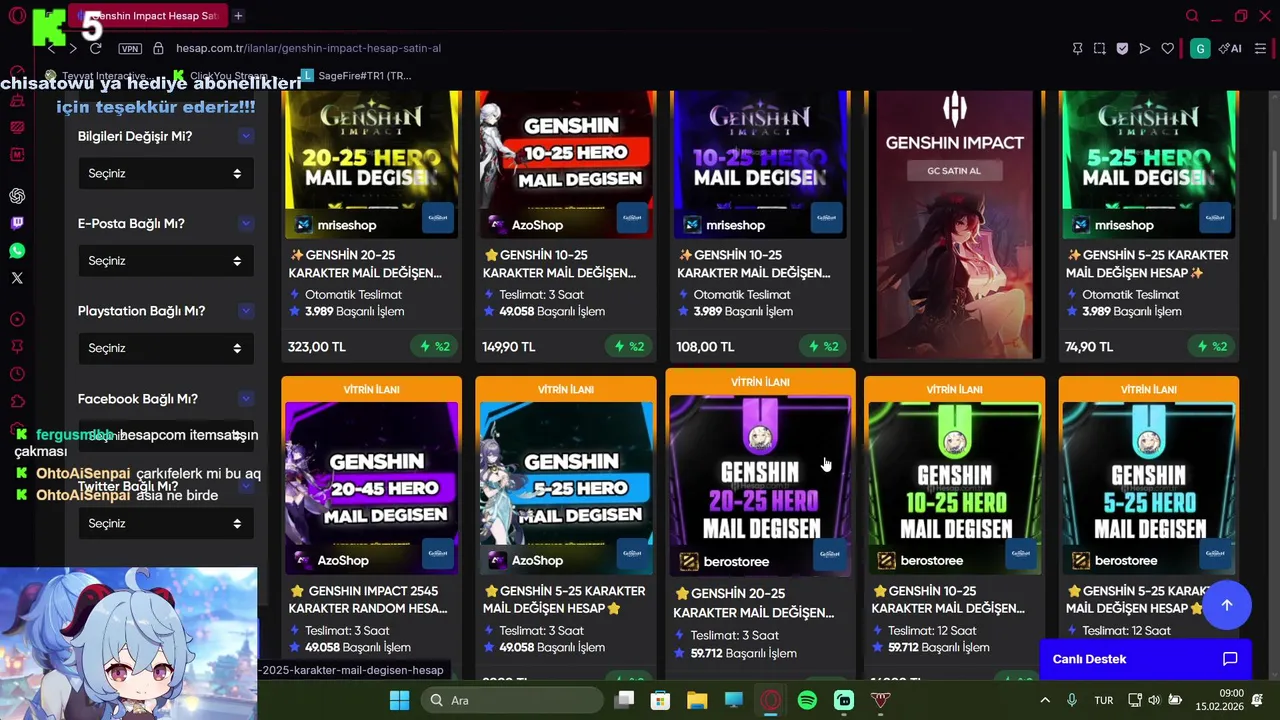Click the snapshot capture icon in toolbar
Image resolution: width=1280 pixels, height=720 pixels.
pyautogui.click(x=1100, y=48)
